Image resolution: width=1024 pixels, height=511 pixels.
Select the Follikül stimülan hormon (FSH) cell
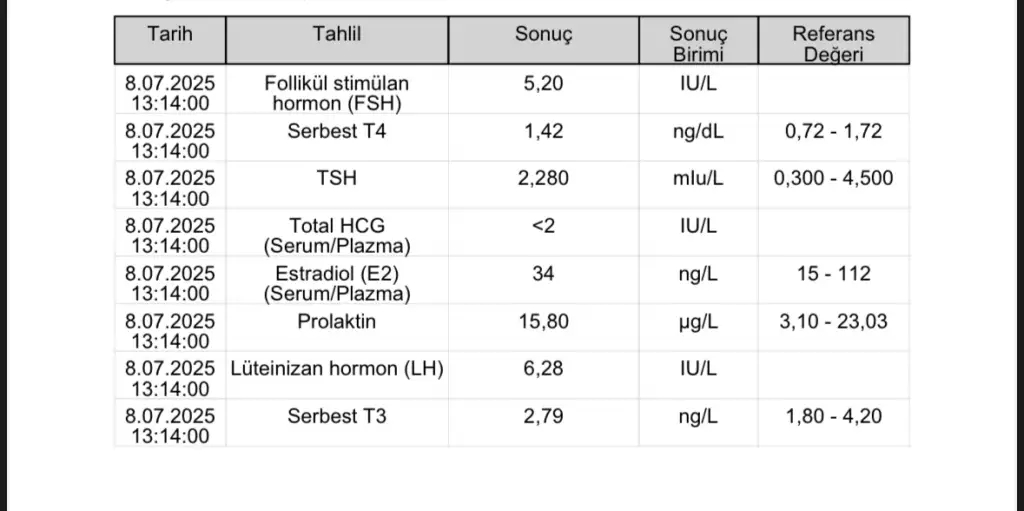(337, 92)
